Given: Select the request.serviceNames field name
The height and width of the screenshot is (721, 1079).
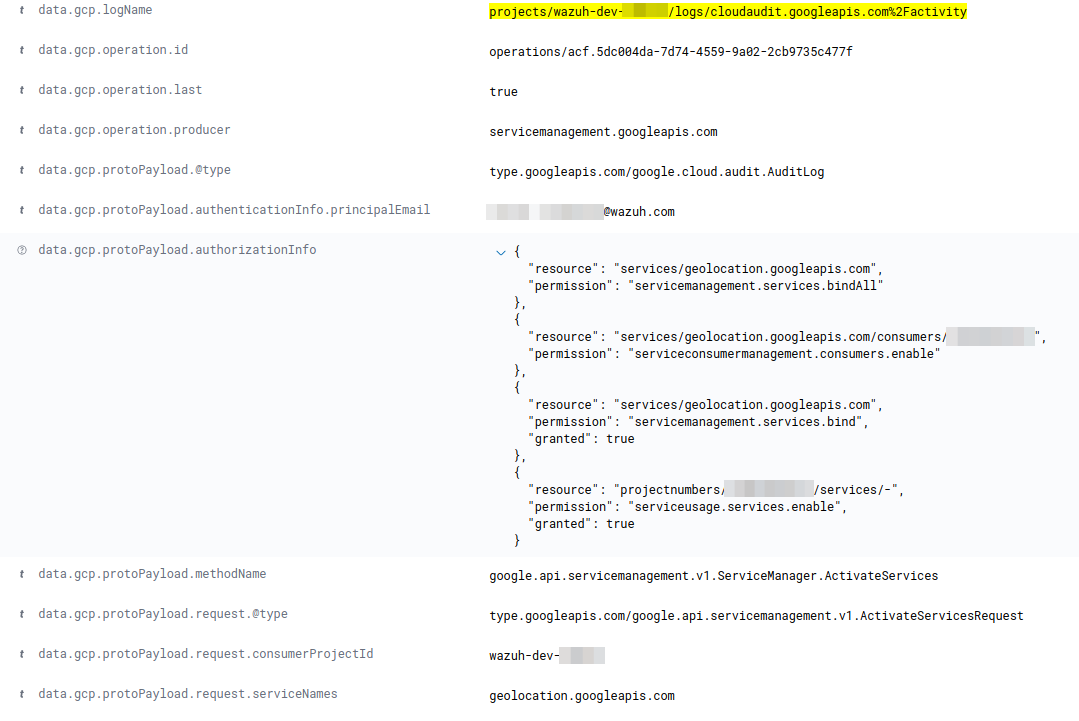Looking at the screenshot, I should (x=188, y=694).
